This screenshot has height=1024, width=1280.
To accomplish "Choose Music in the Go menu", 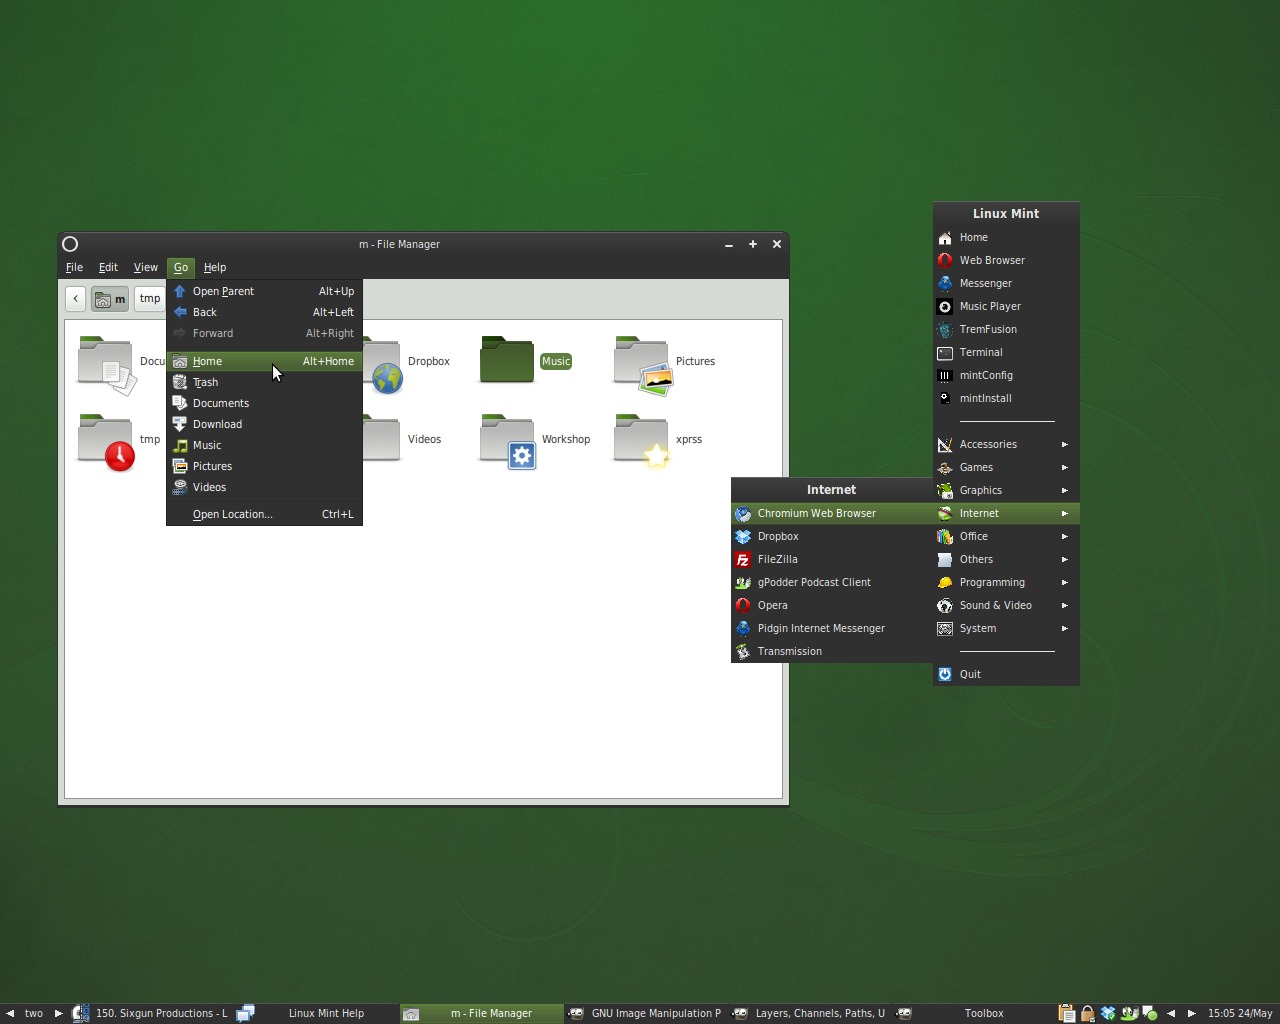I will tap(264, 445).
